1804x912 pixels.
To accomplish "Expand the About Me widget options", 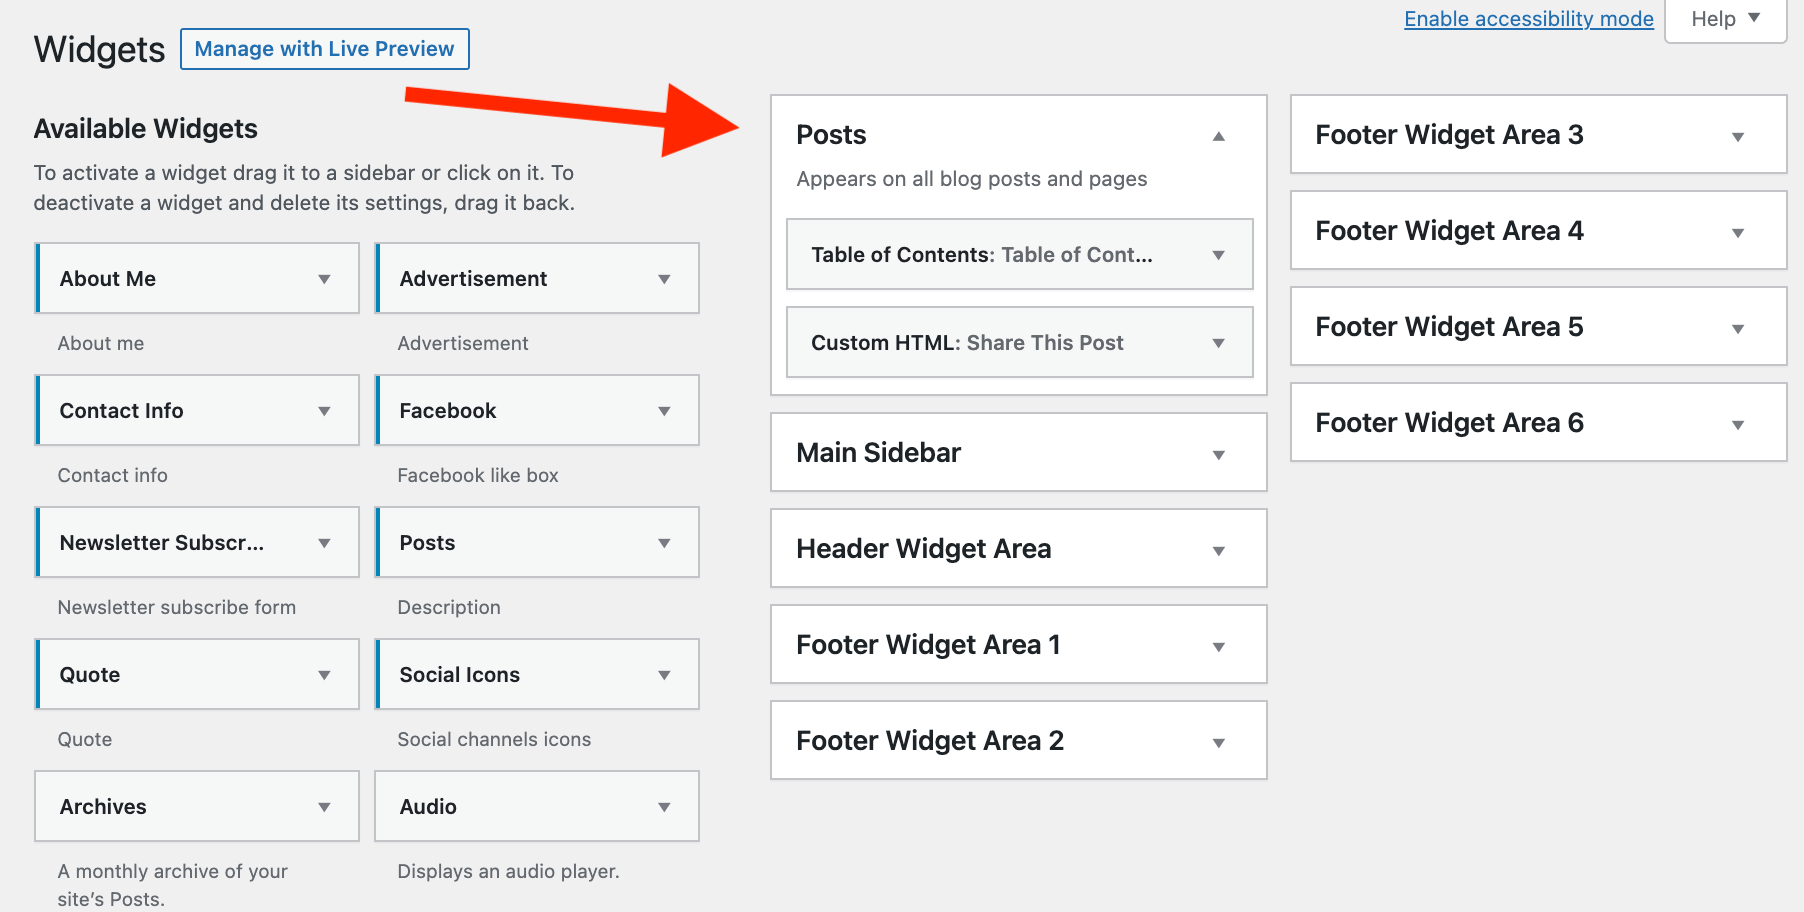I will coord(324,278).
